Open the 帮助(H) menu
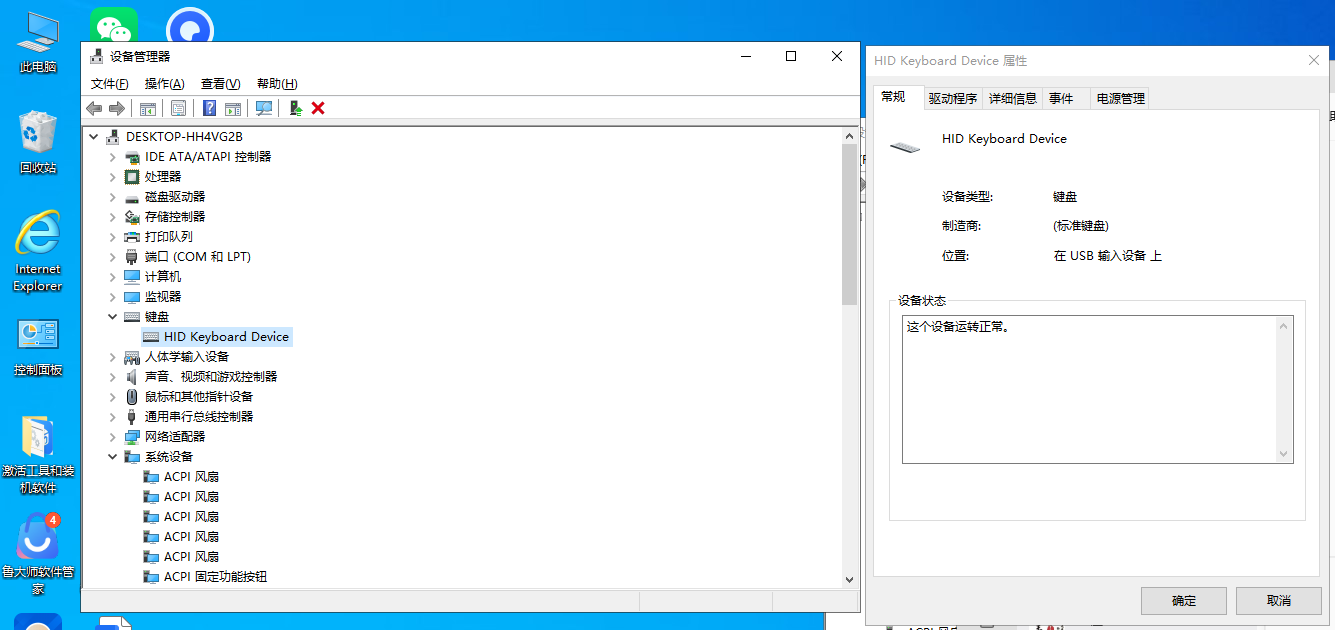This screenshot has width=1335, height=630. tap(277, 84)
